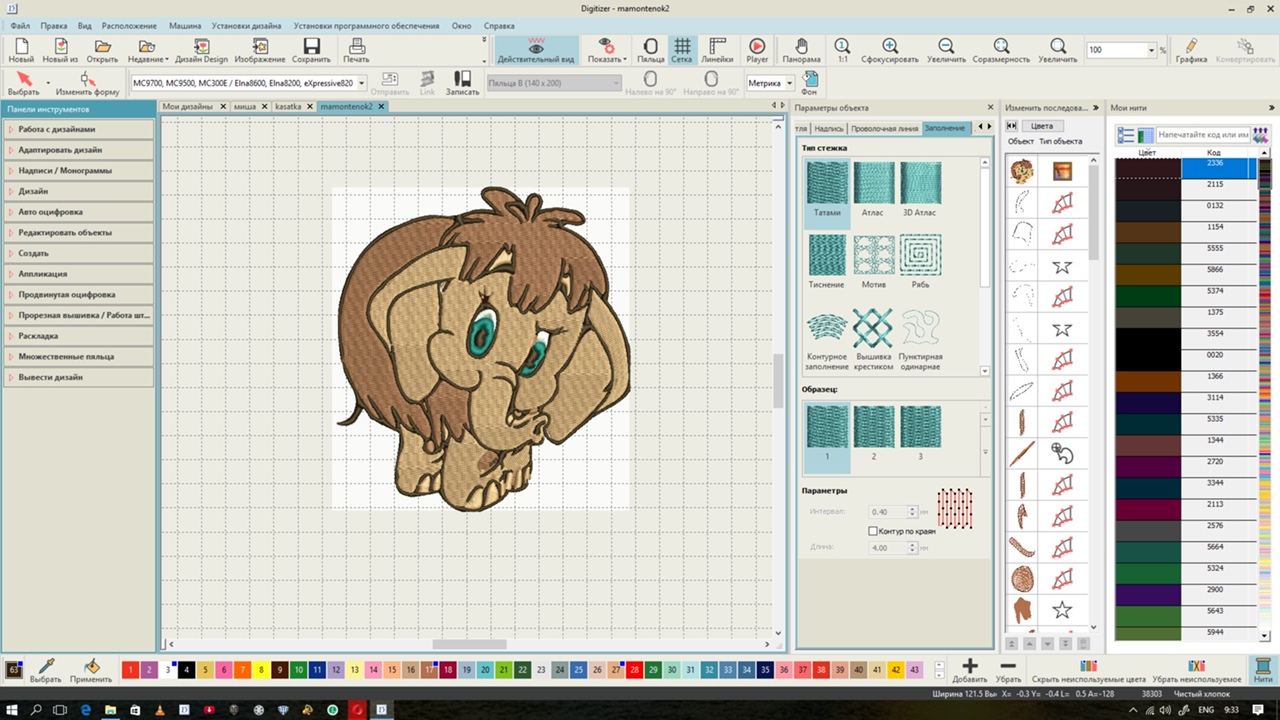Toggle Действительный вид view mode
The image size is (1280, 720).
pos(536,50)
